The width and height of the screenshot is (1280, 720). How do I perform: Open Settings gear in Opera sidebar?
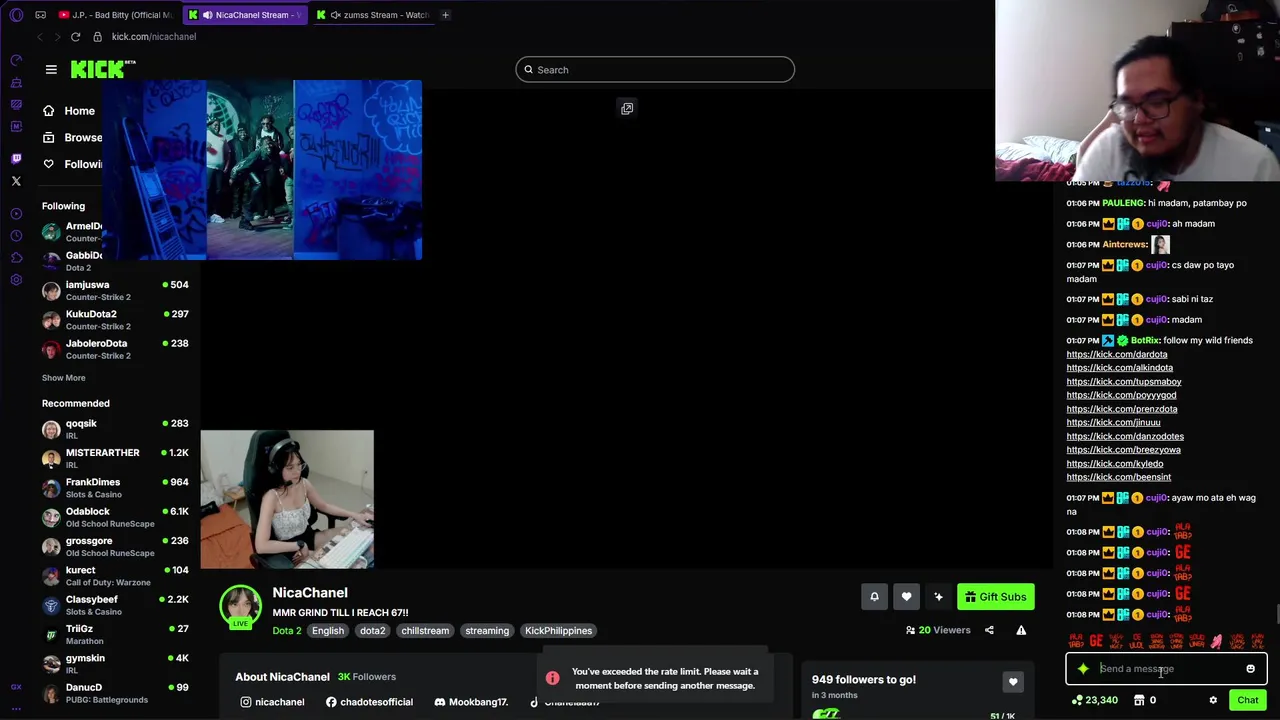16,279
